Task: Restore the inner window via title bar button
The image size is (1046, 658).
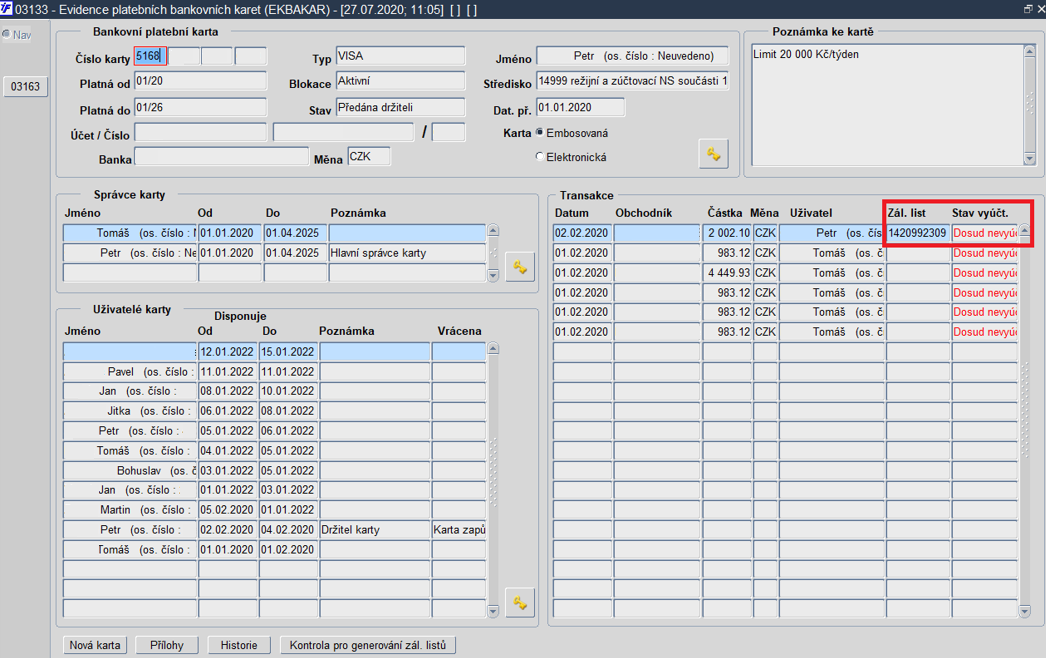Action: (1028, 9)
